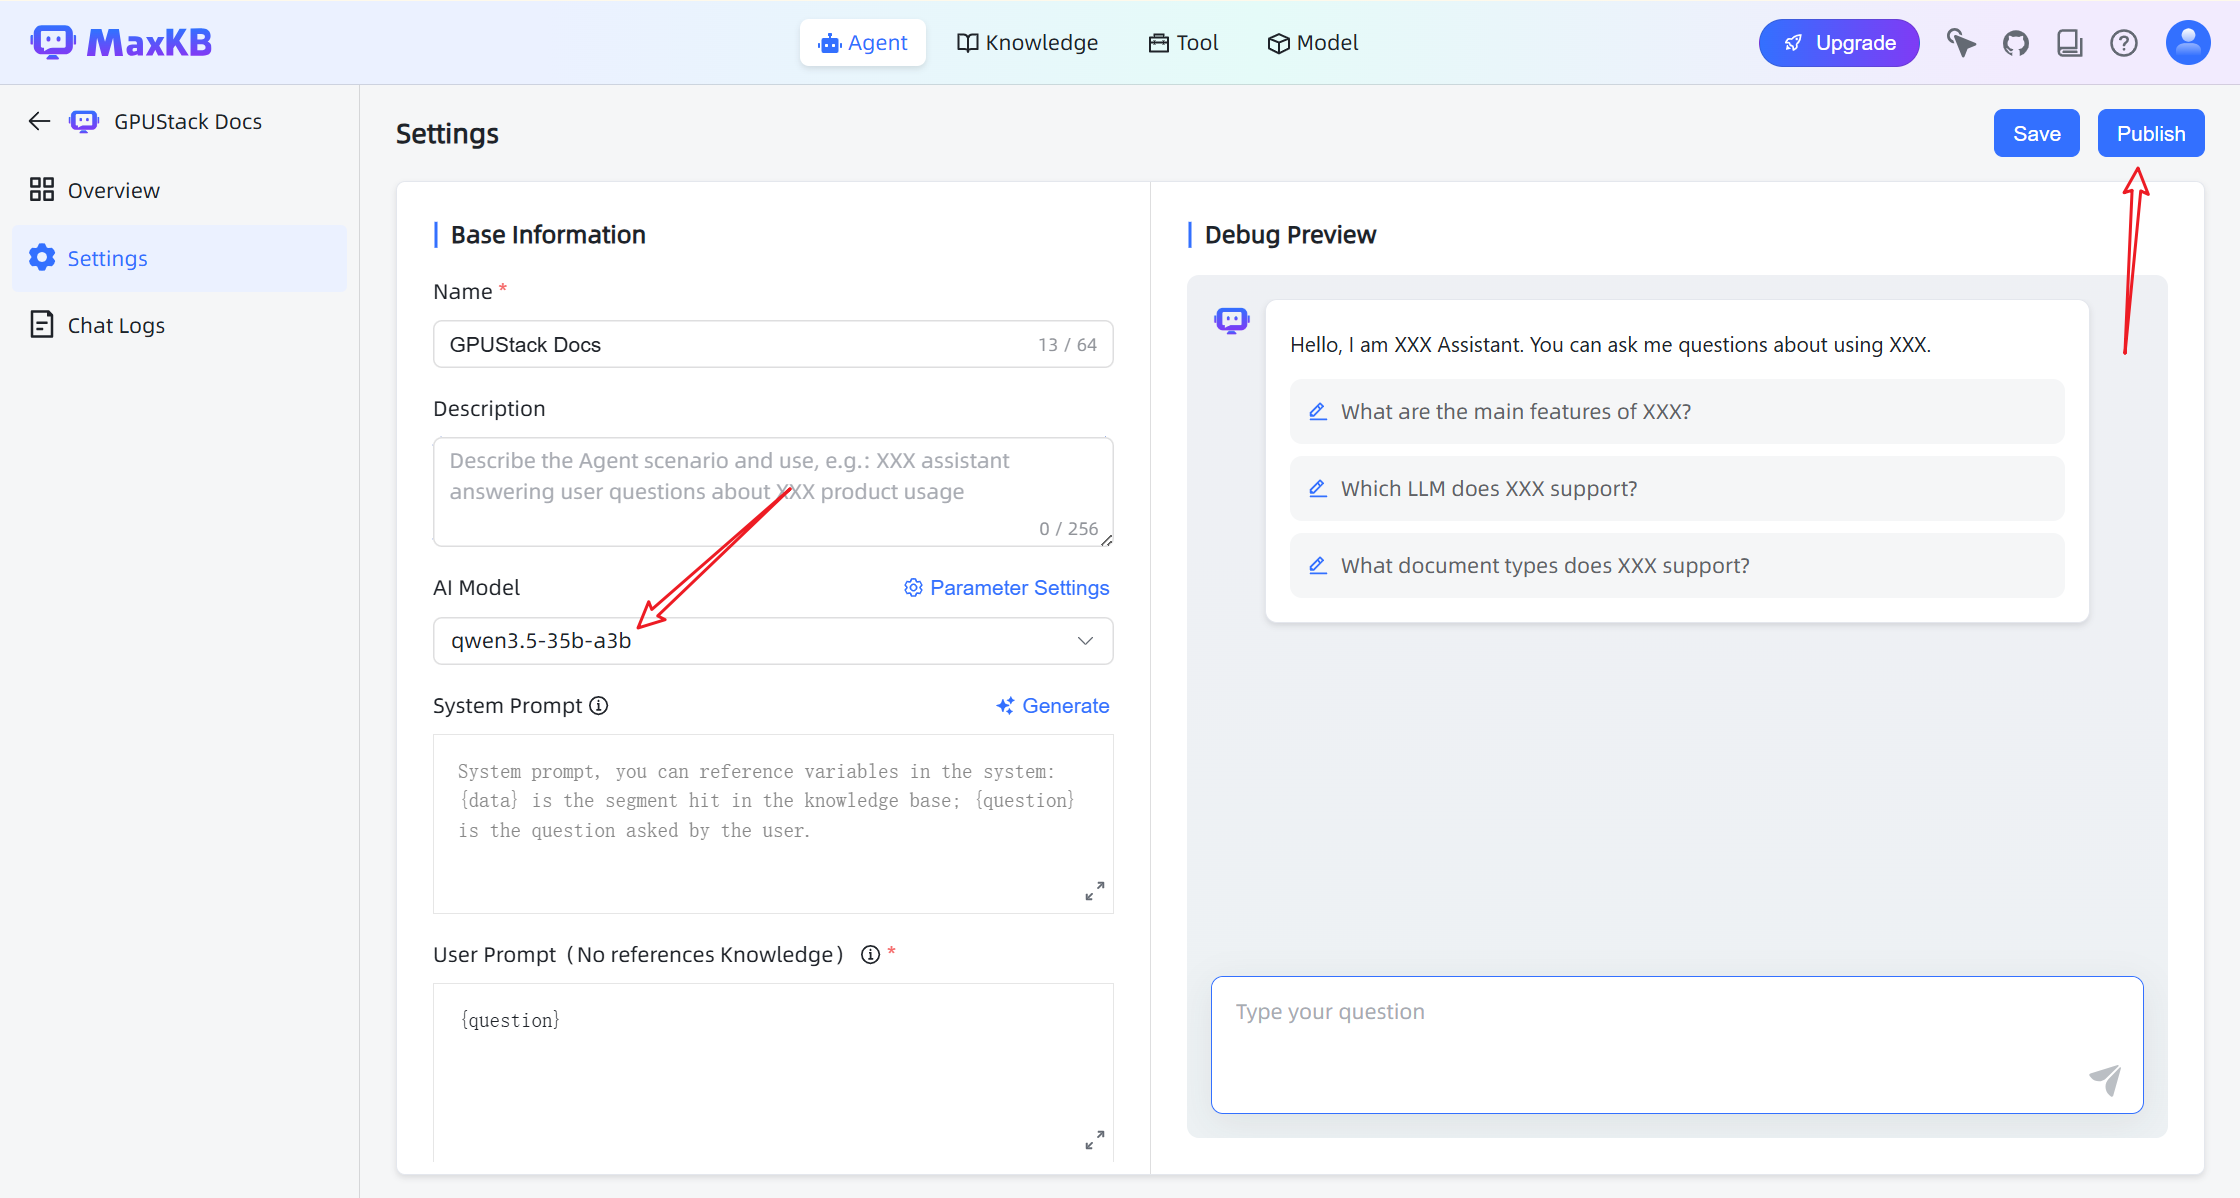
Task: Click the User Prompt info icon
Action: pos(871,955)
